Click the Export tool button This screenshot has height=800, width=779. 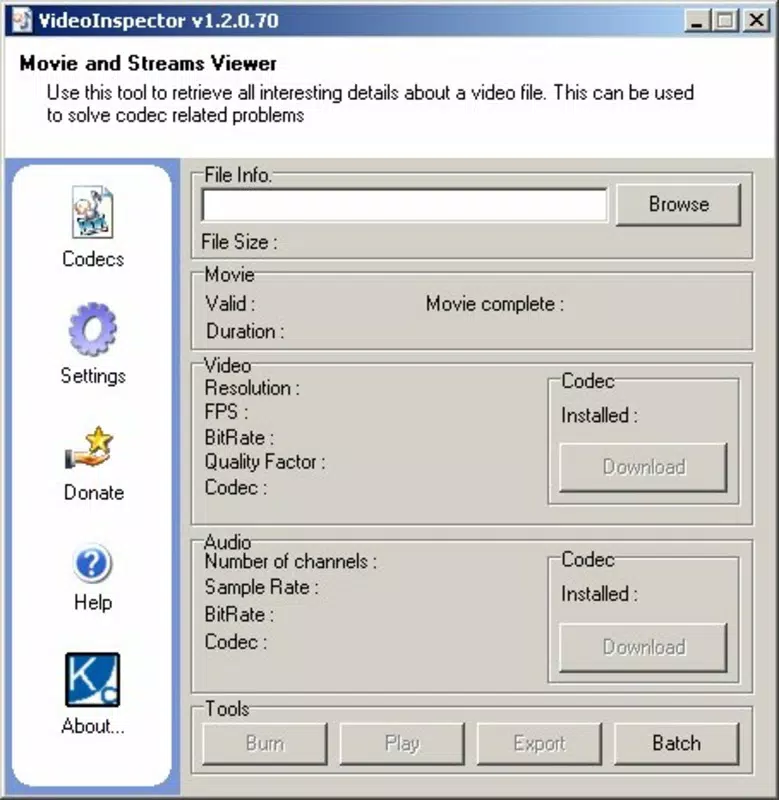point(539,743)
